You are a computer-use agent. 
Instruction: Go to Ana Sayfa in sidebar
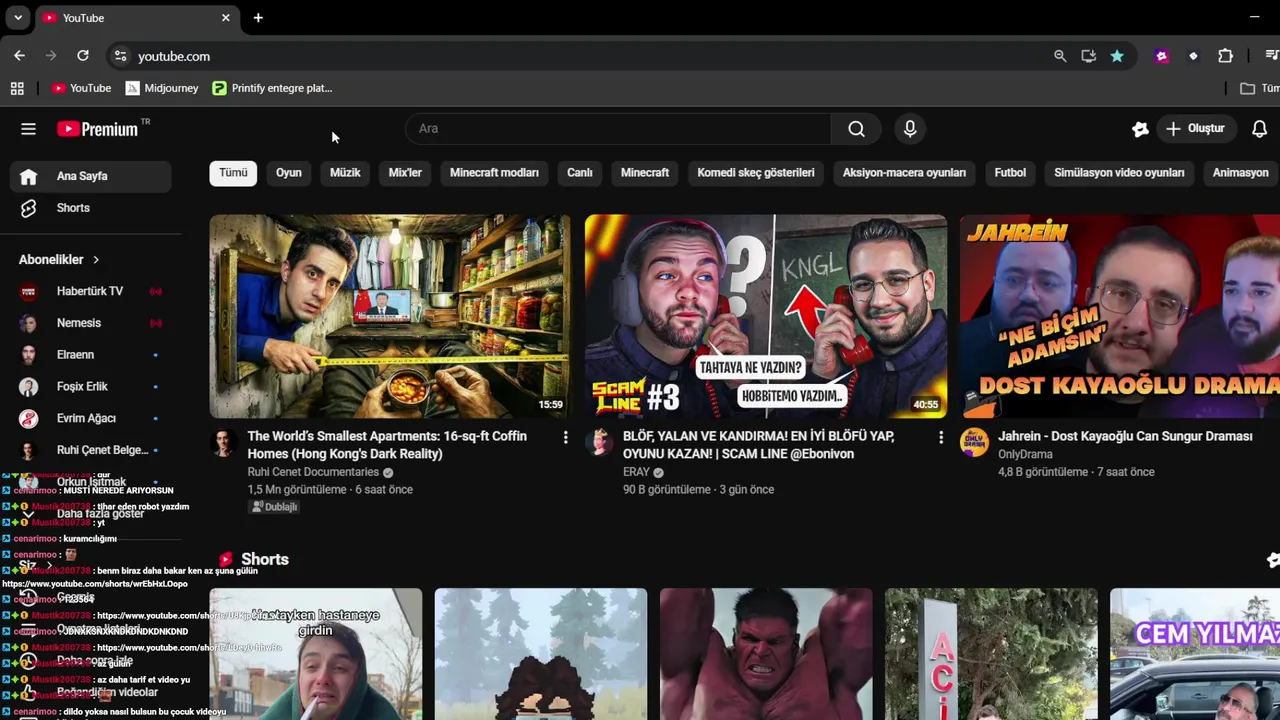91,176
